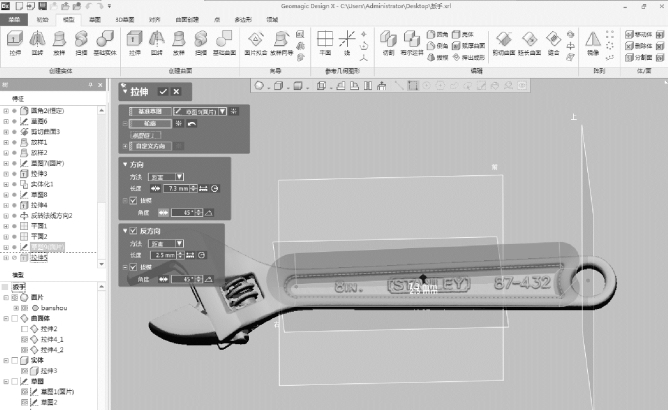Image resolution: width=668 pixels, height=410 pixels.
Task: Launch the 面片拟合 mesh fit wizard
Action: pyautogui.click(x=256, y=43)
